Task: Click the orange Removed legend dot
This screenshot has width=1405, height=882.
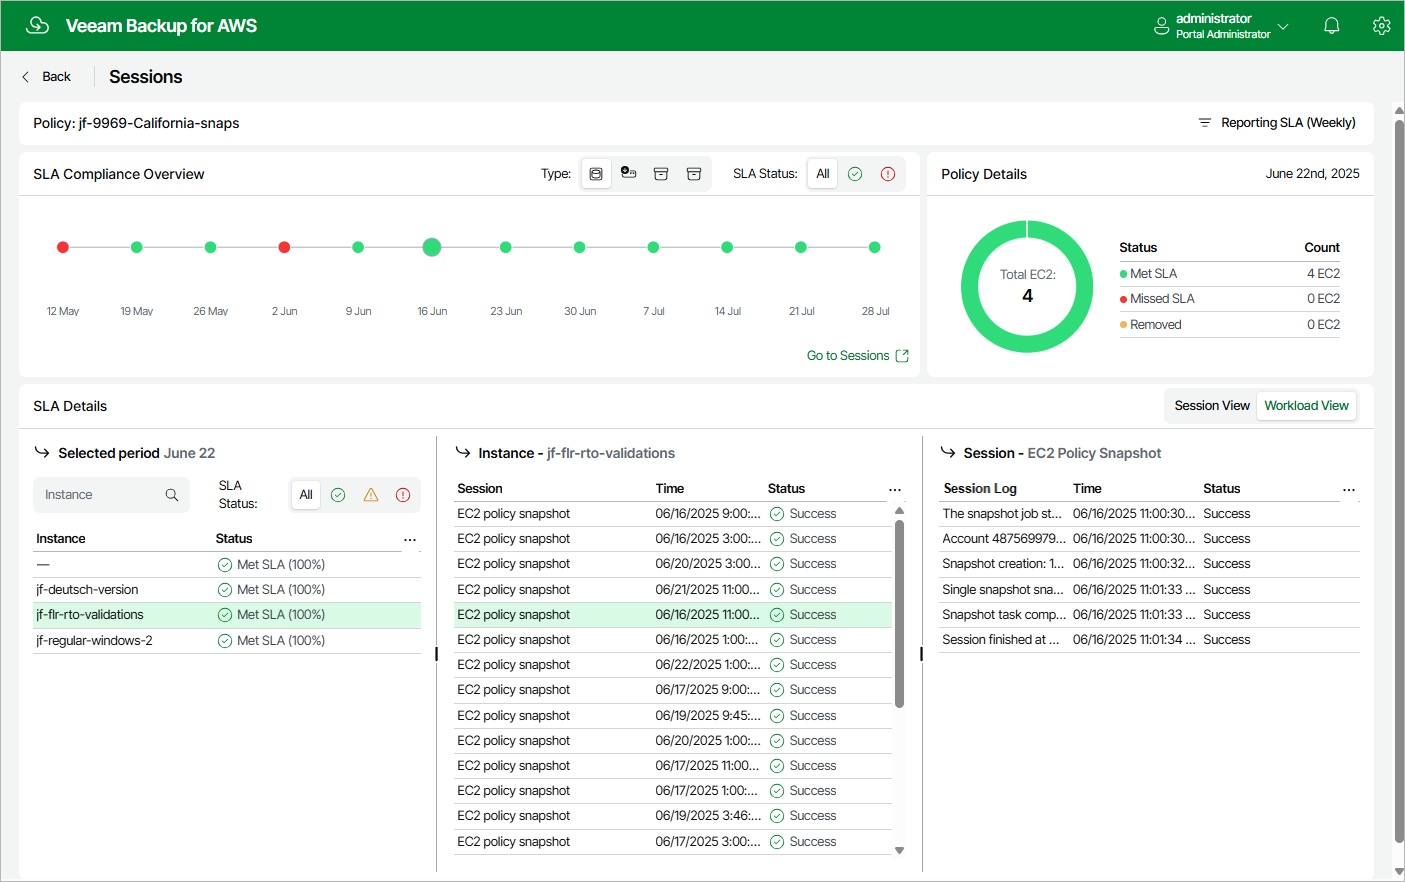Action: coord(1124,325)
